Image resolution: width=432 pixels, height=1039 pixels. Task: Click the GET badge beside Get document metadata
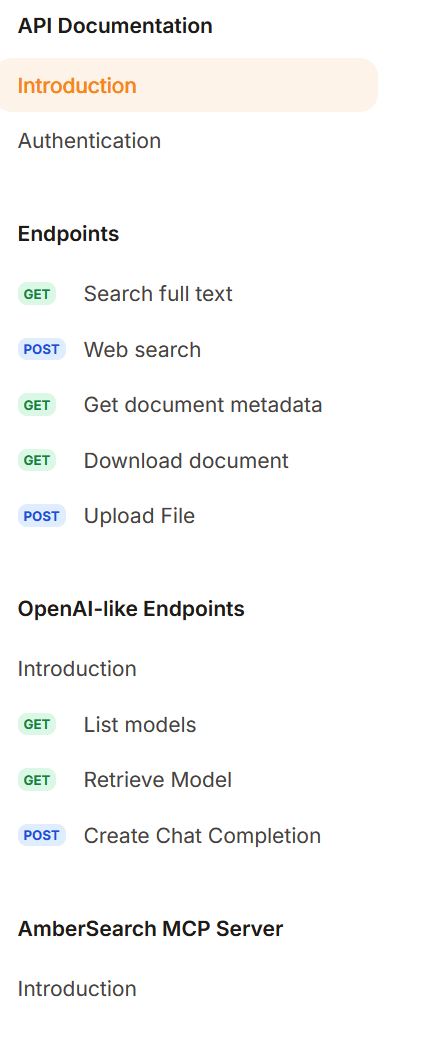37,404
